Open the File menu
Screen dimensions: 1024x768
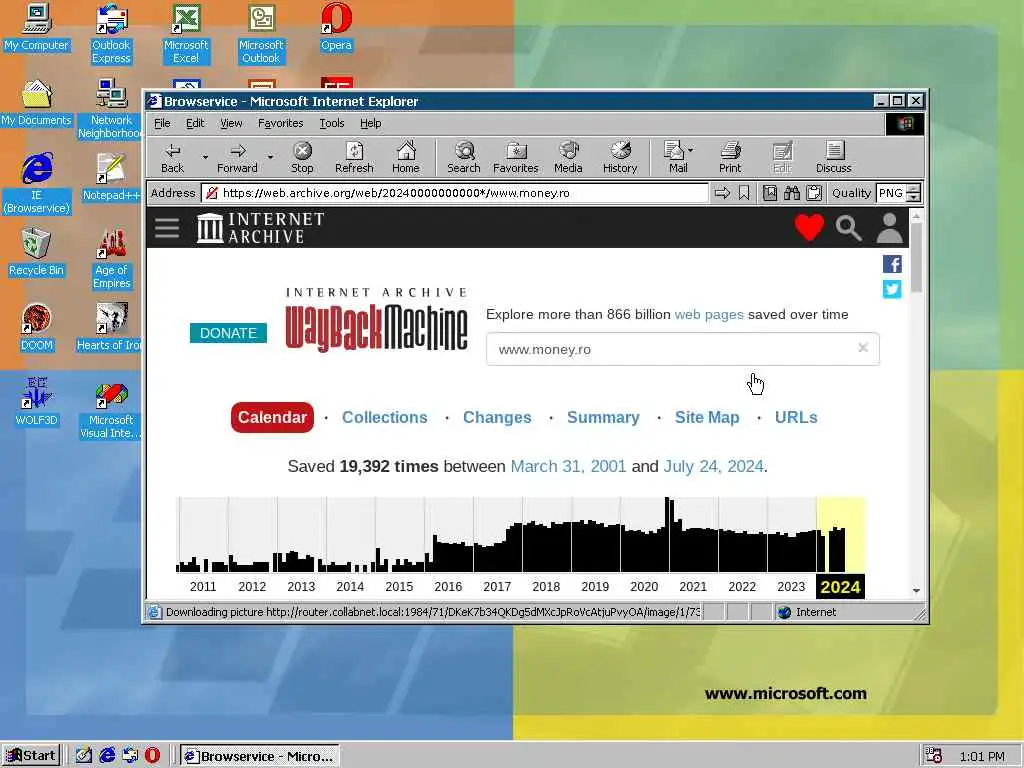[x=162, y=123]
